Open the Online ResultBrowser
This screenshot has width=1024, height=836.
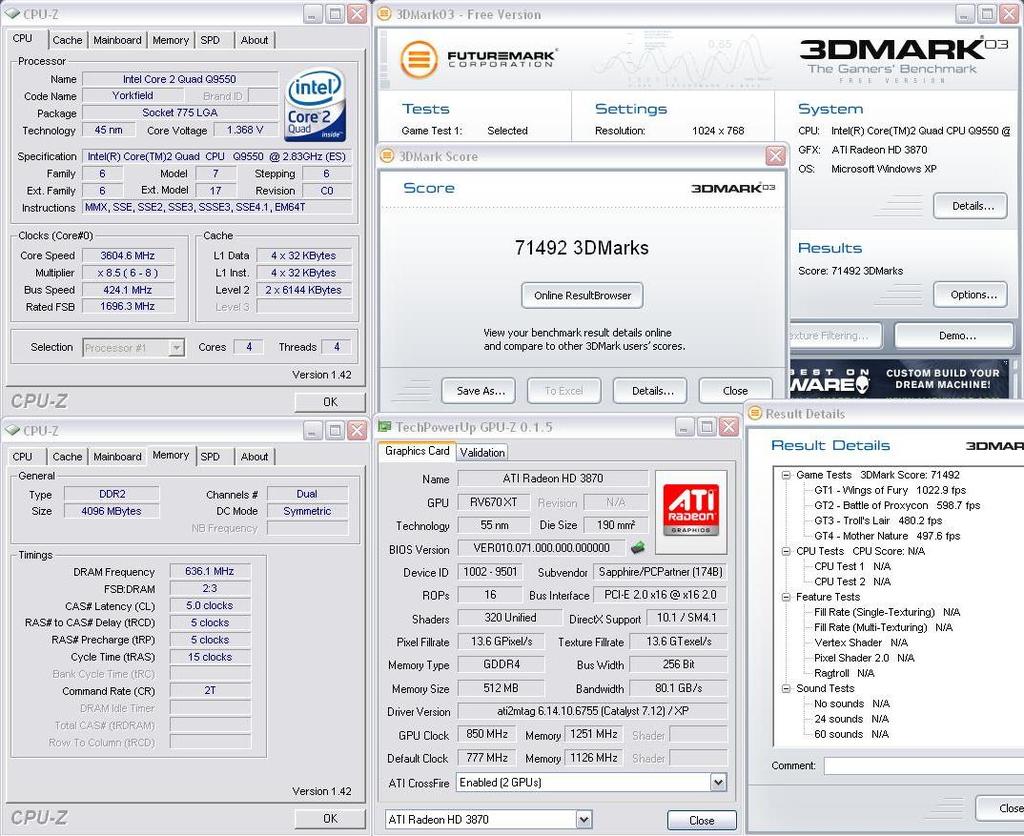[582, 295]
